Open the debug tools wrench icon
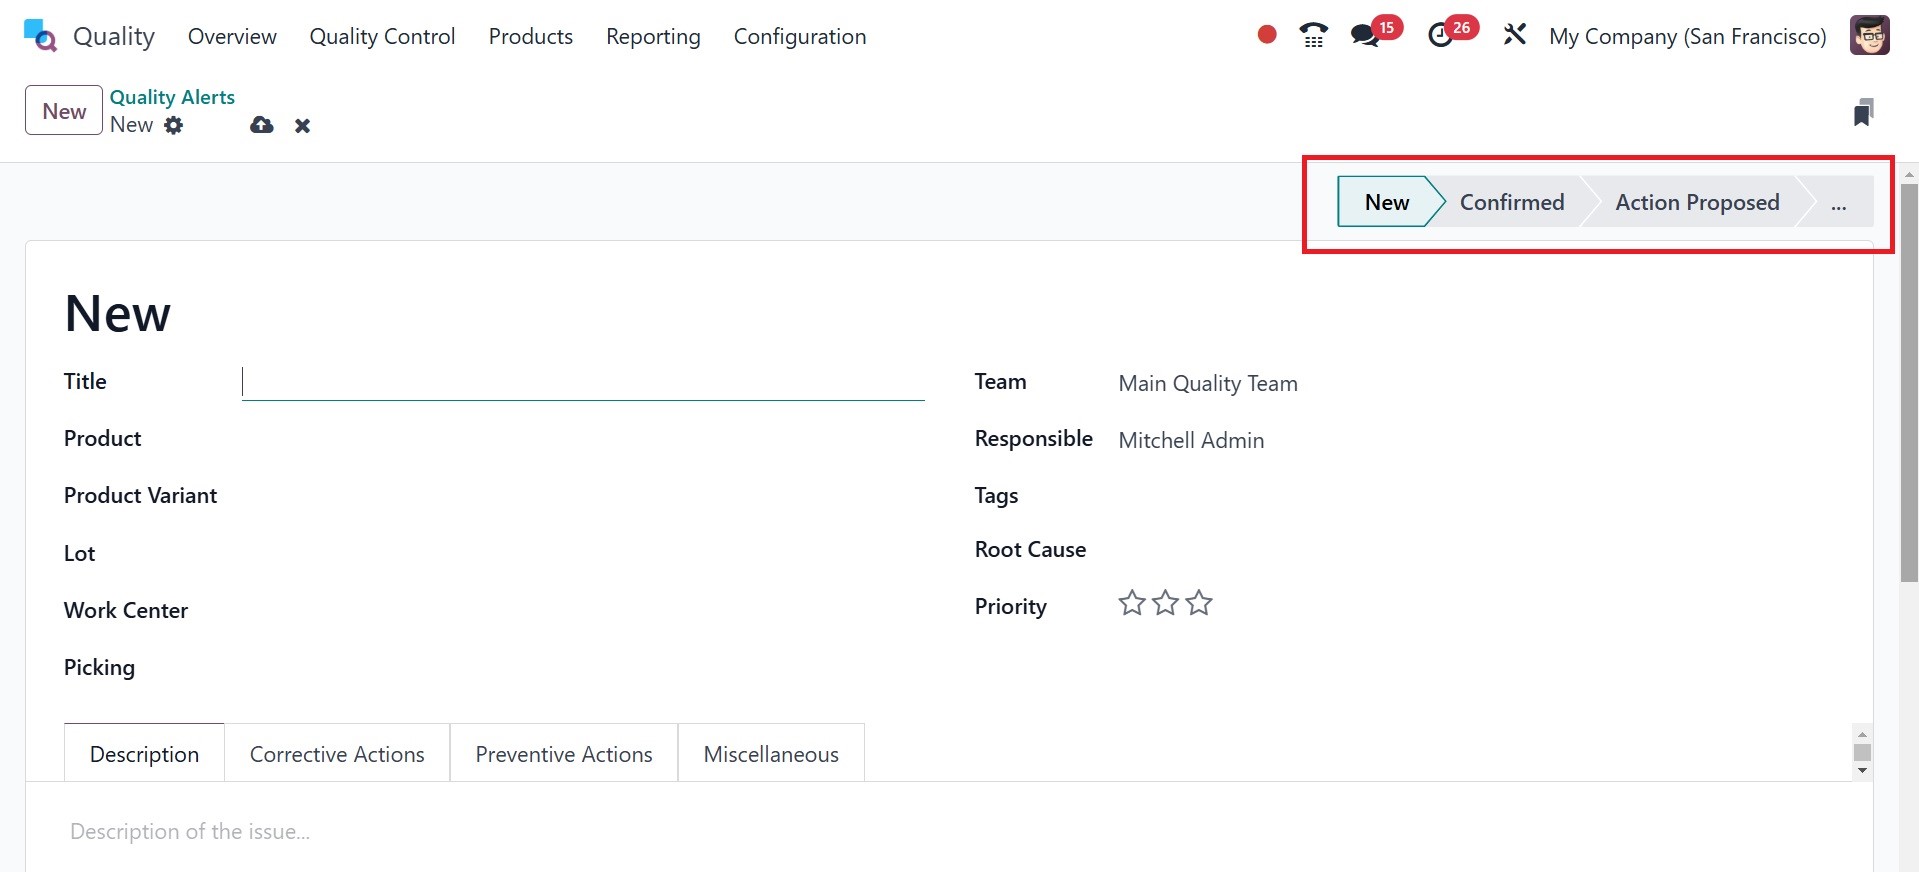 (x=1515, y=35)
